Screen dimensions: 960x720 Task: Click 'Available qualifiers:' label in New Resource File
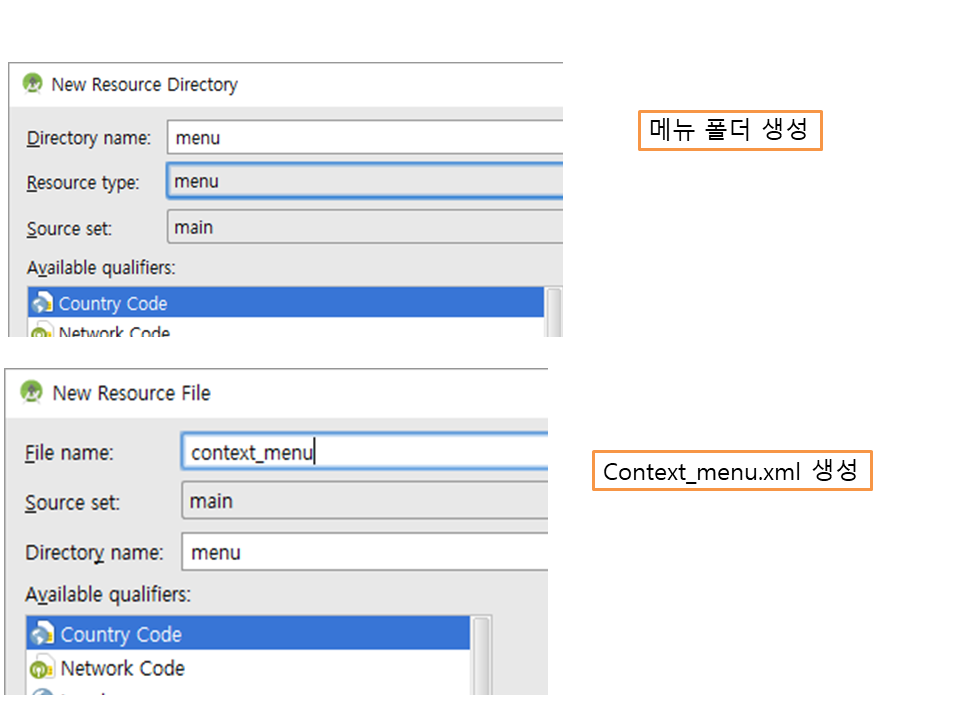[107, 595]
